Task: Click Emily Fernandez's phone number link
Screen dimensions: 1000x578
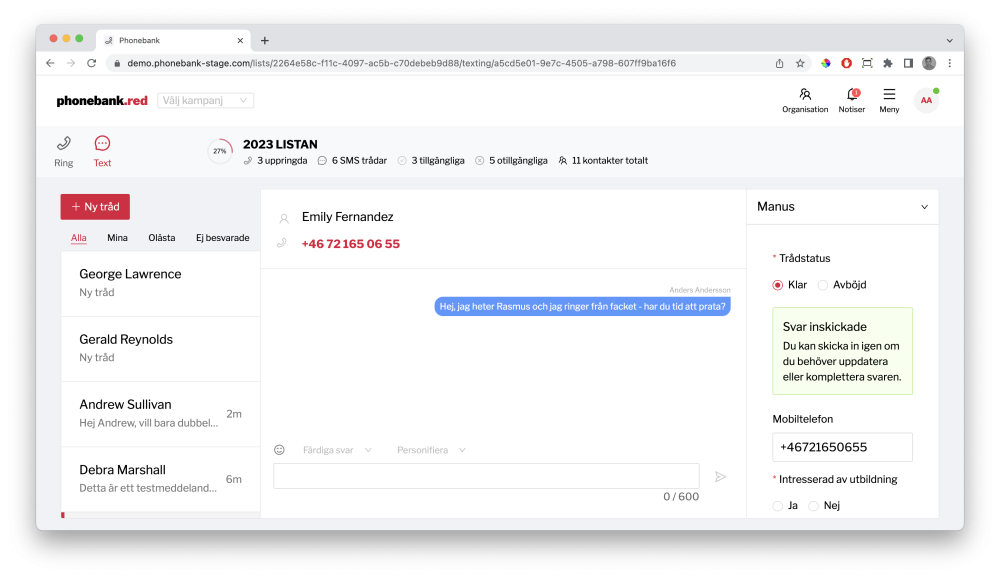Action: click(x=350, y=244)
